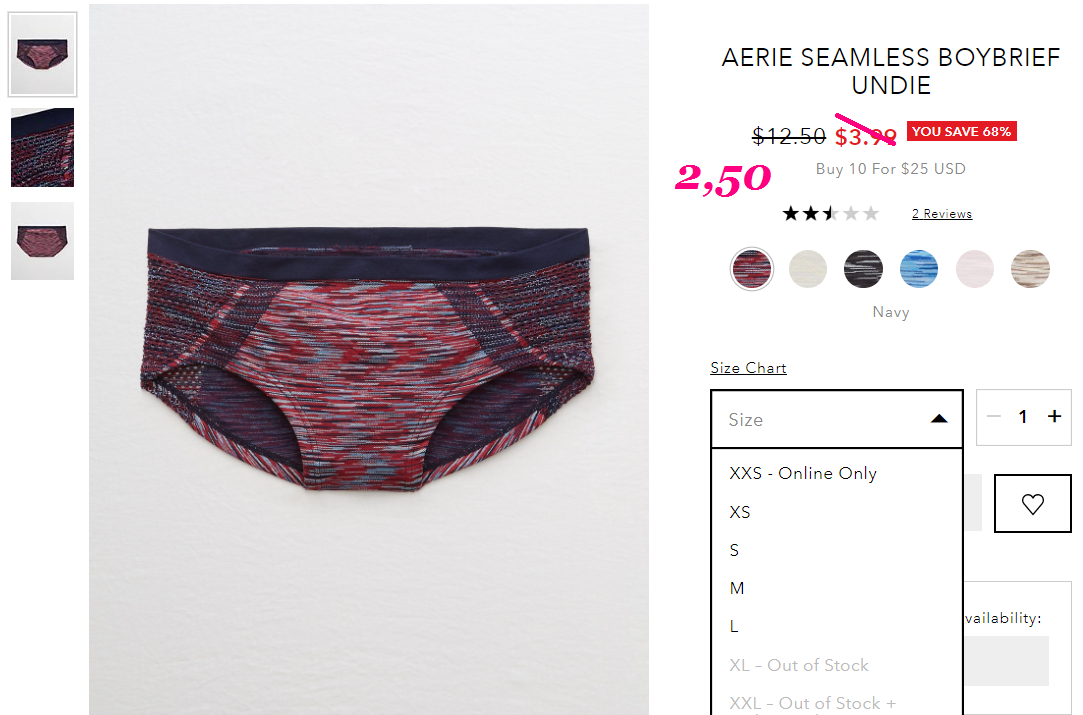Add item to favorites with heart icon

pos(1033,504)
